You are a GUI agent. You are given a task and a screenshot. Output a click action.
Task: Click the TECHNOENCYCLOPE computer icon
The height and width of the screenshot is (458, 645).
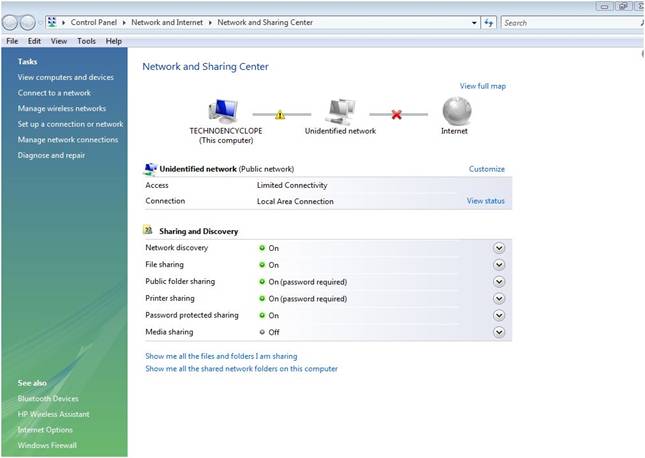(x=223, y=111)
